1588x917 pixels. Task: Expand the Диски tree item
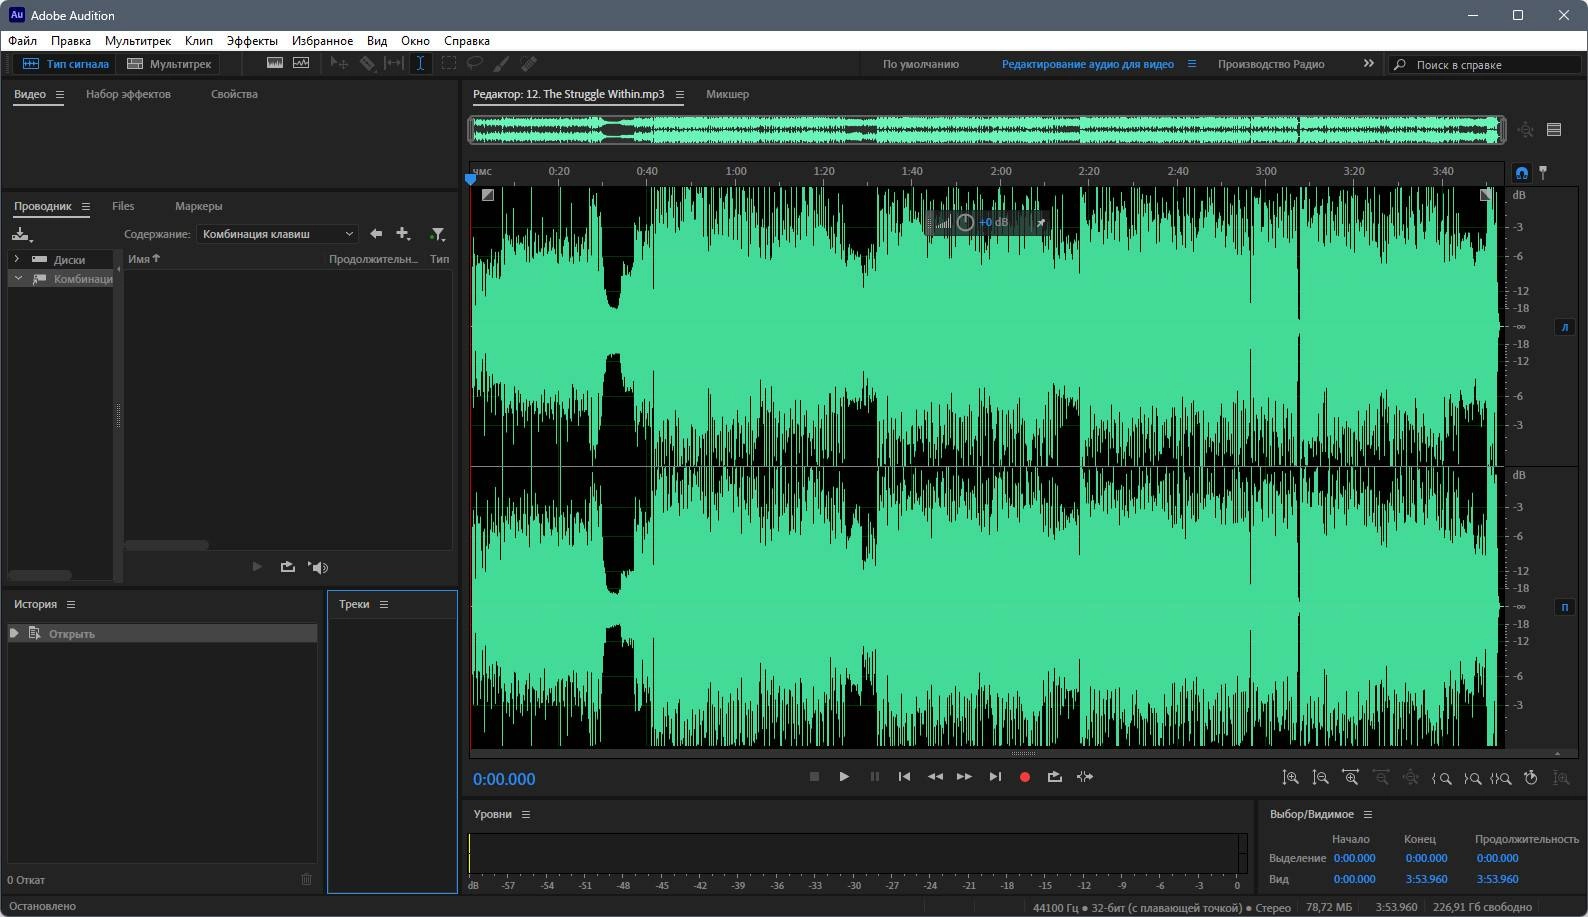pos(16,259)
